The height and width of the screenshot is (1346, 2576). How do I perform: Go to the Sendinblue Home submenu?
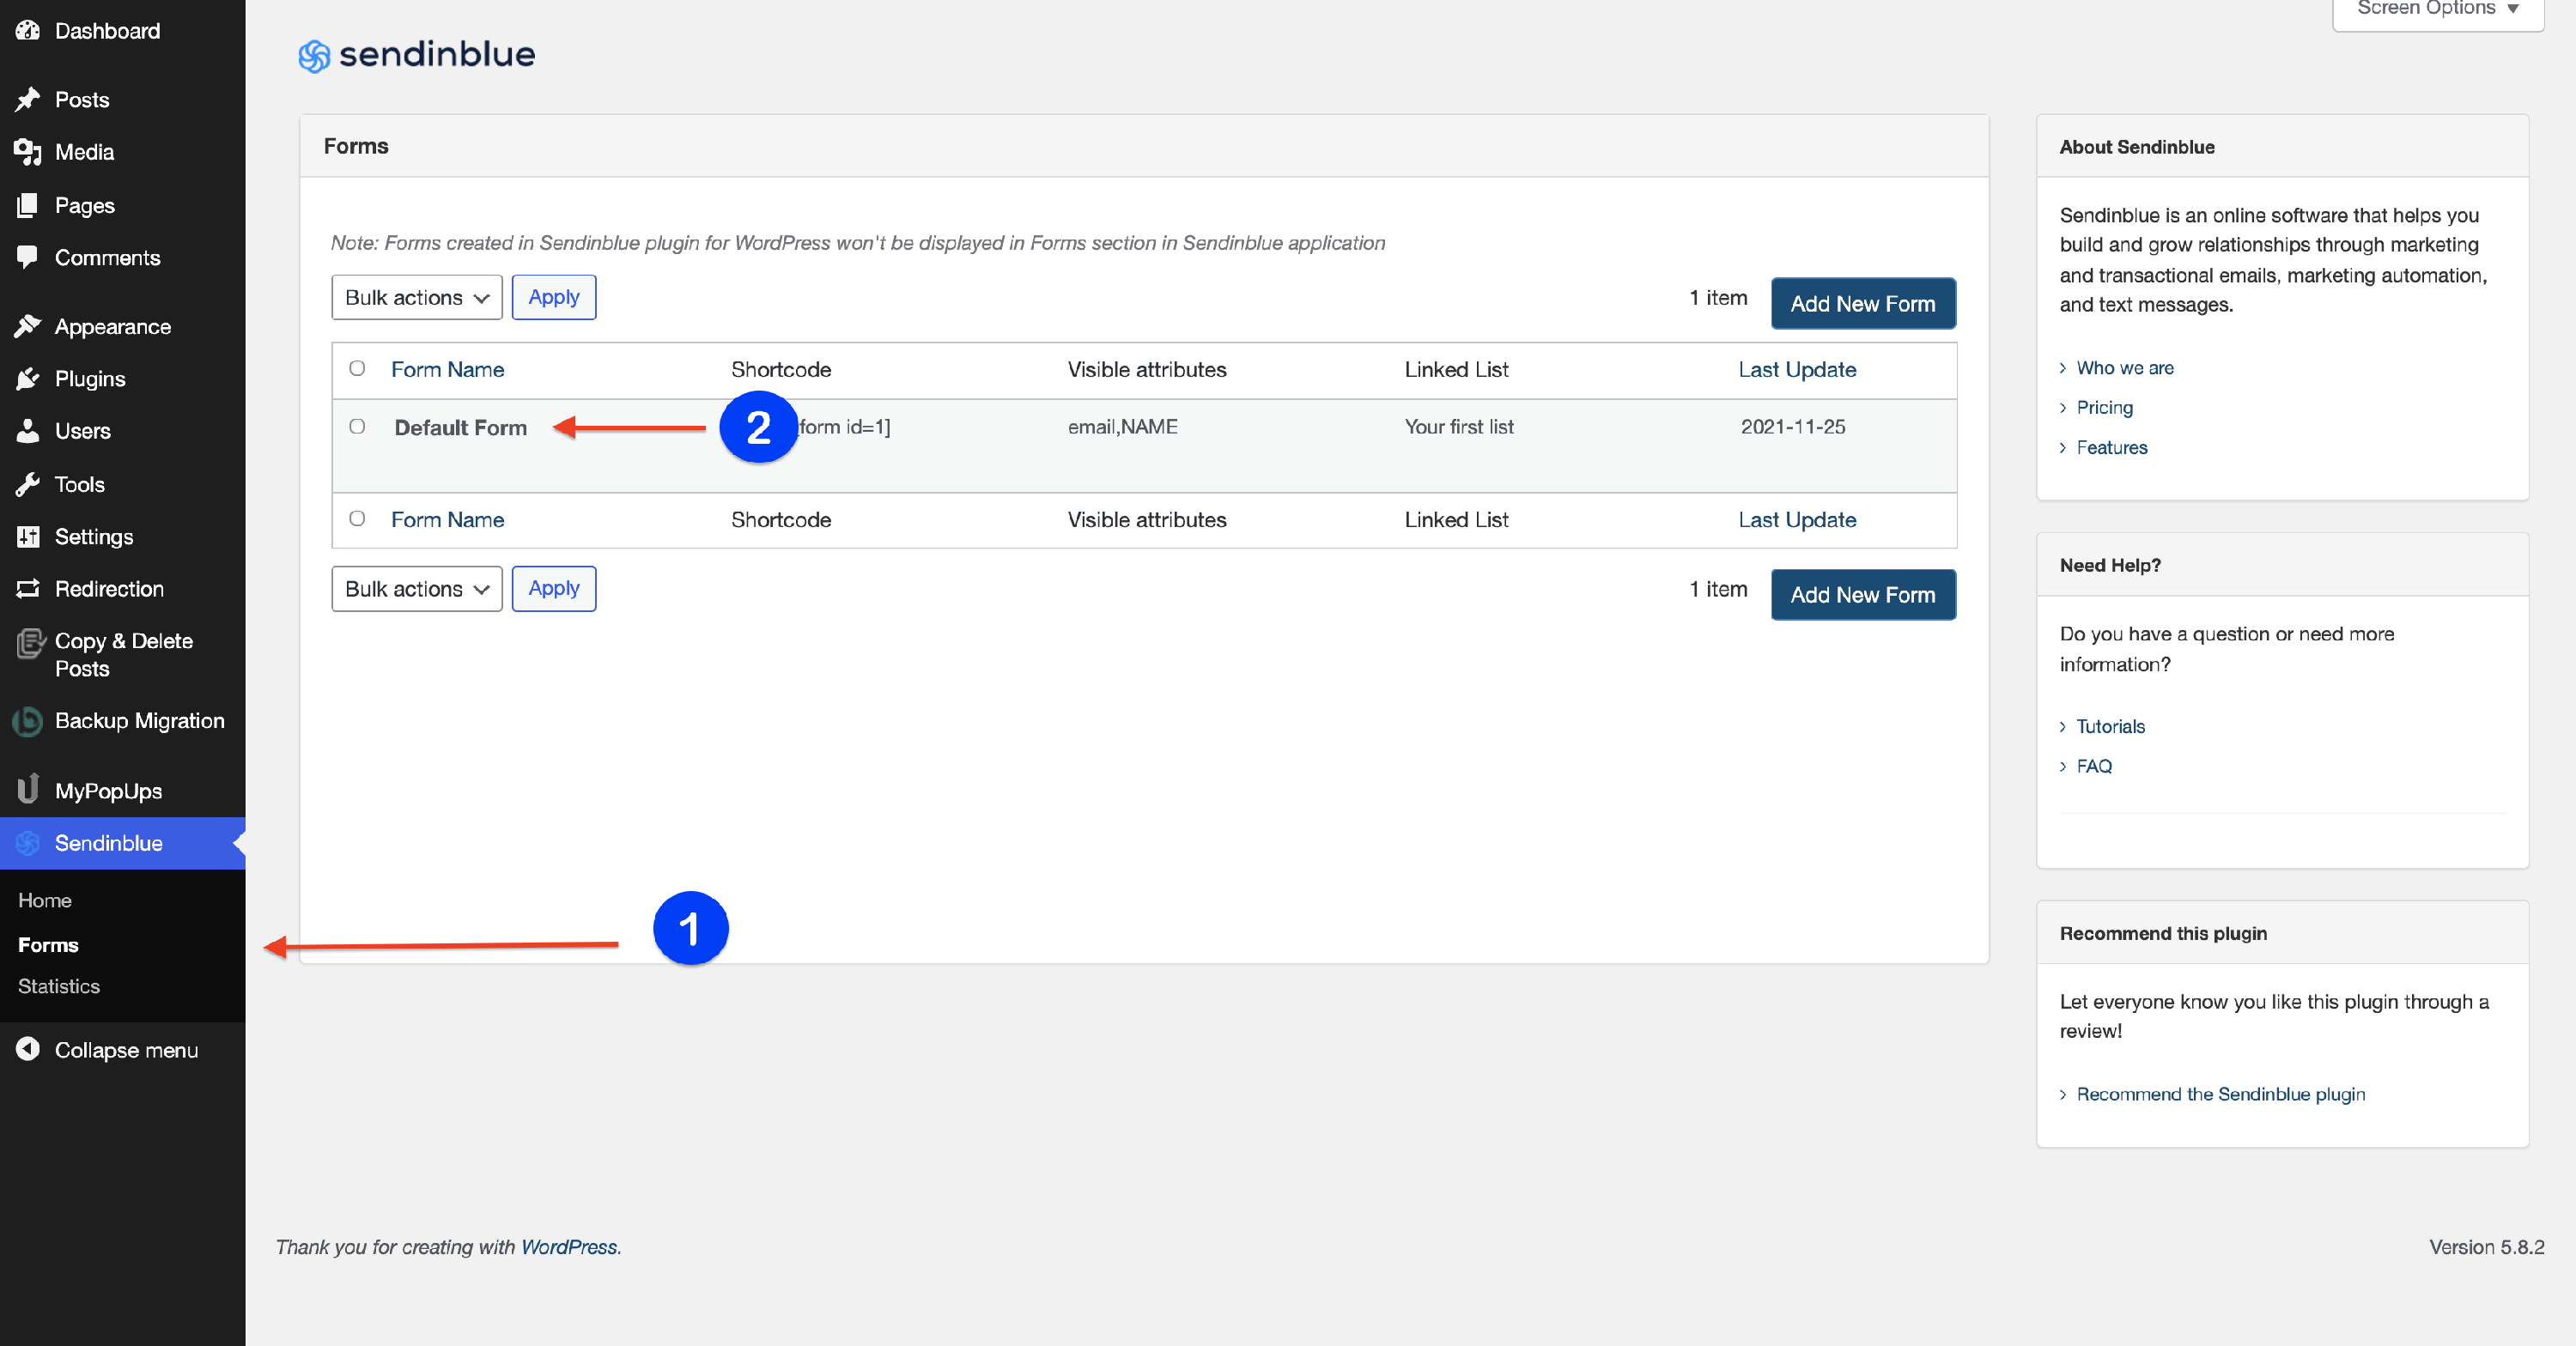[x=45, y=900]
